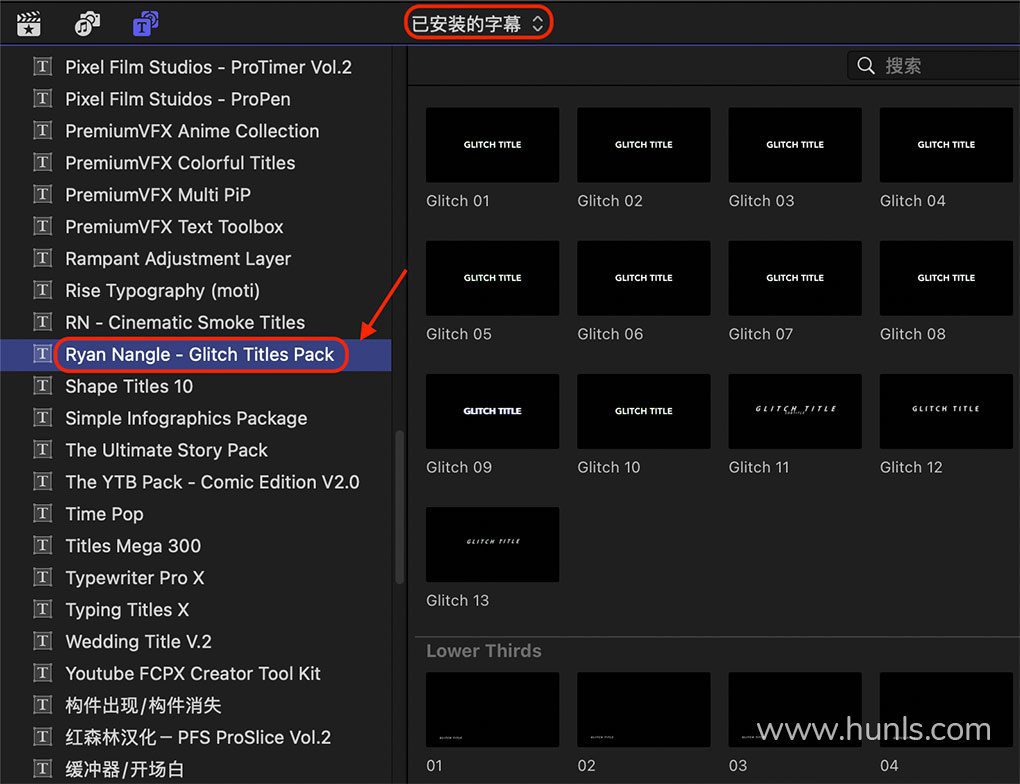Open the Photos and Audio sidebar icon

(87, 24)
